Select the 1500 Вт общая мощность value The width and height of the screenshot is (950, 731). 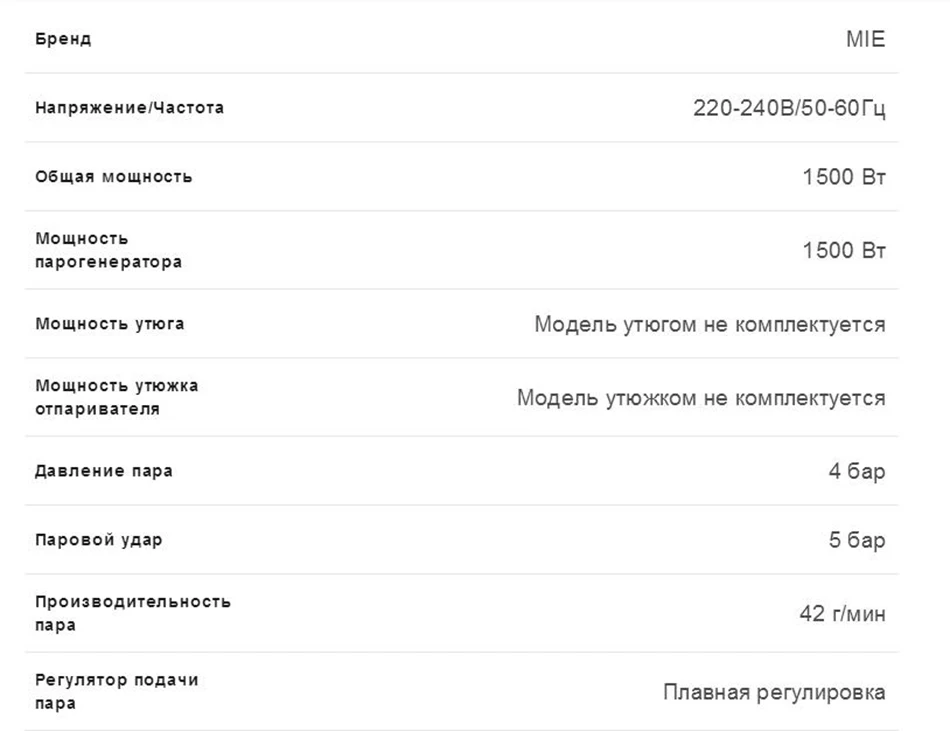tap(844, 177)
